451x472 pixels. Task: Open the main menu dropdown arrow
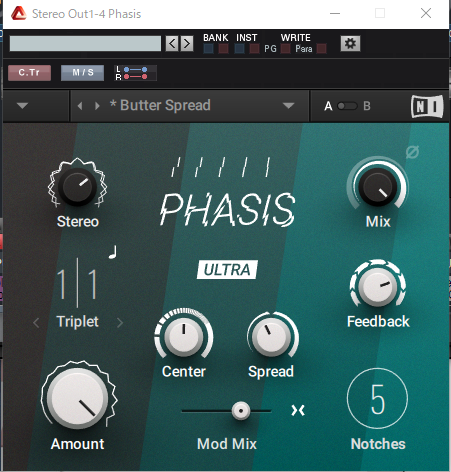[22, 106]
